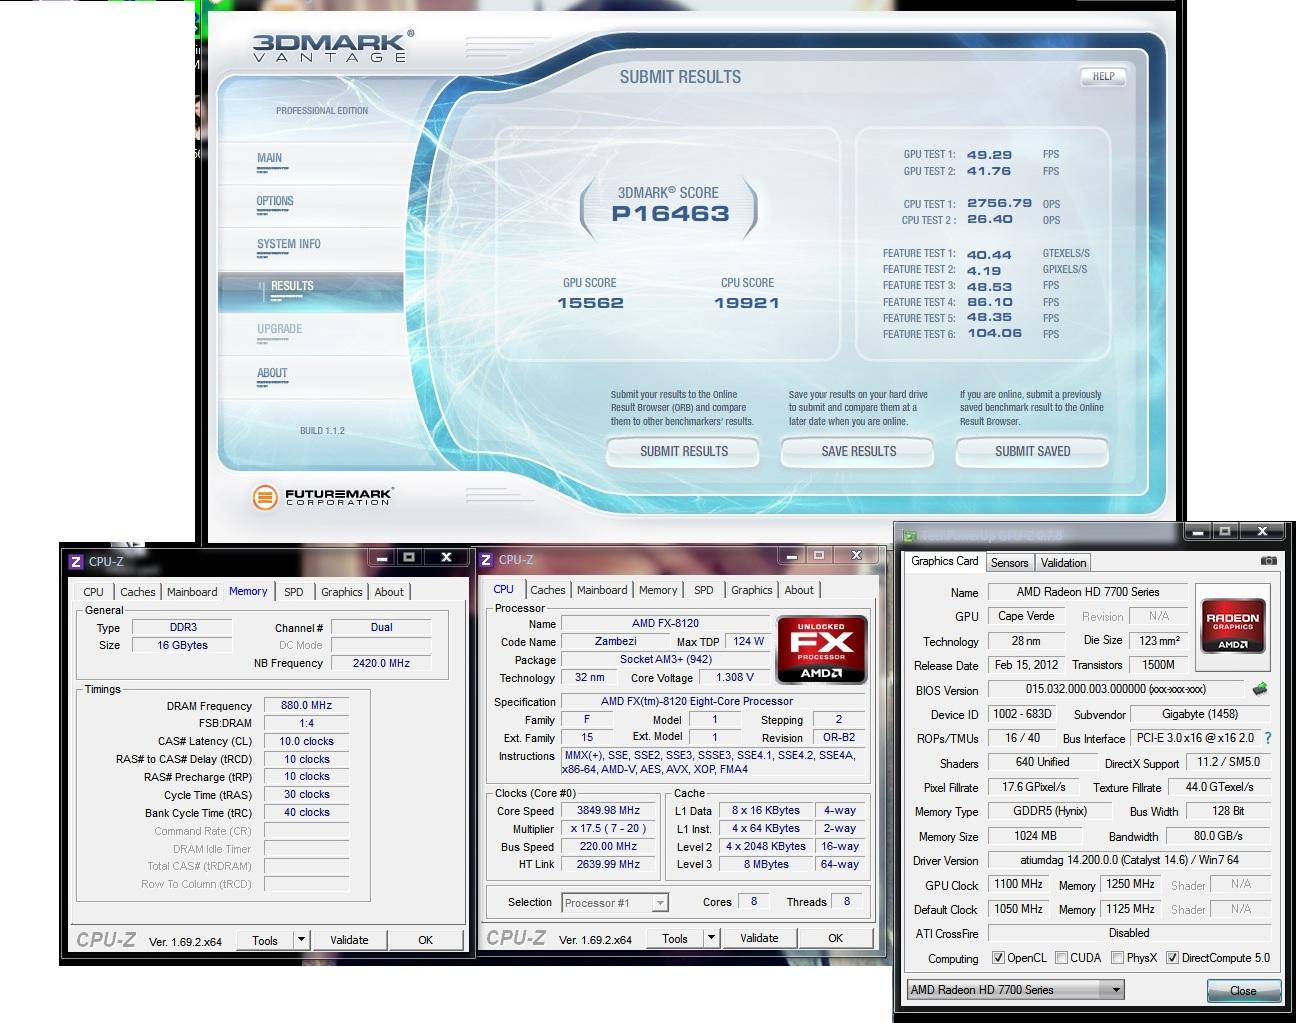
Task: Click the SUBMIT SAVED button
Action: 1032,452
